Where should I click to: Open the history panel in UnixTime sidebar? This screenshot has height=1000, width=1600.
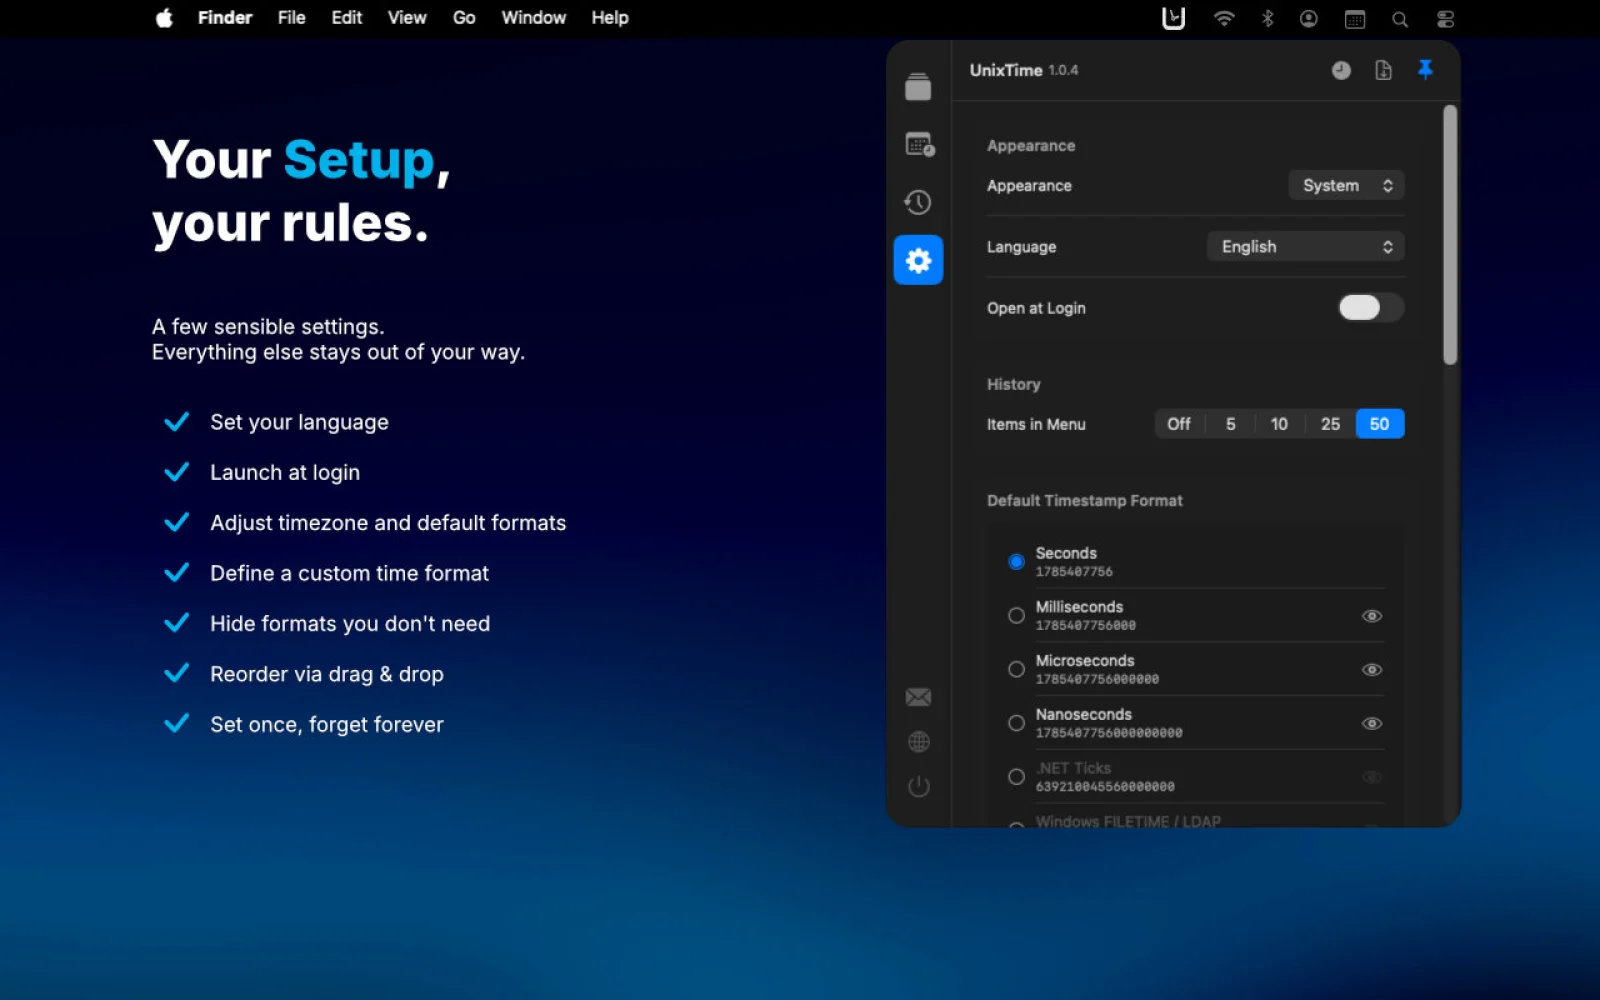pyautogui.click(x=918, y=202)
